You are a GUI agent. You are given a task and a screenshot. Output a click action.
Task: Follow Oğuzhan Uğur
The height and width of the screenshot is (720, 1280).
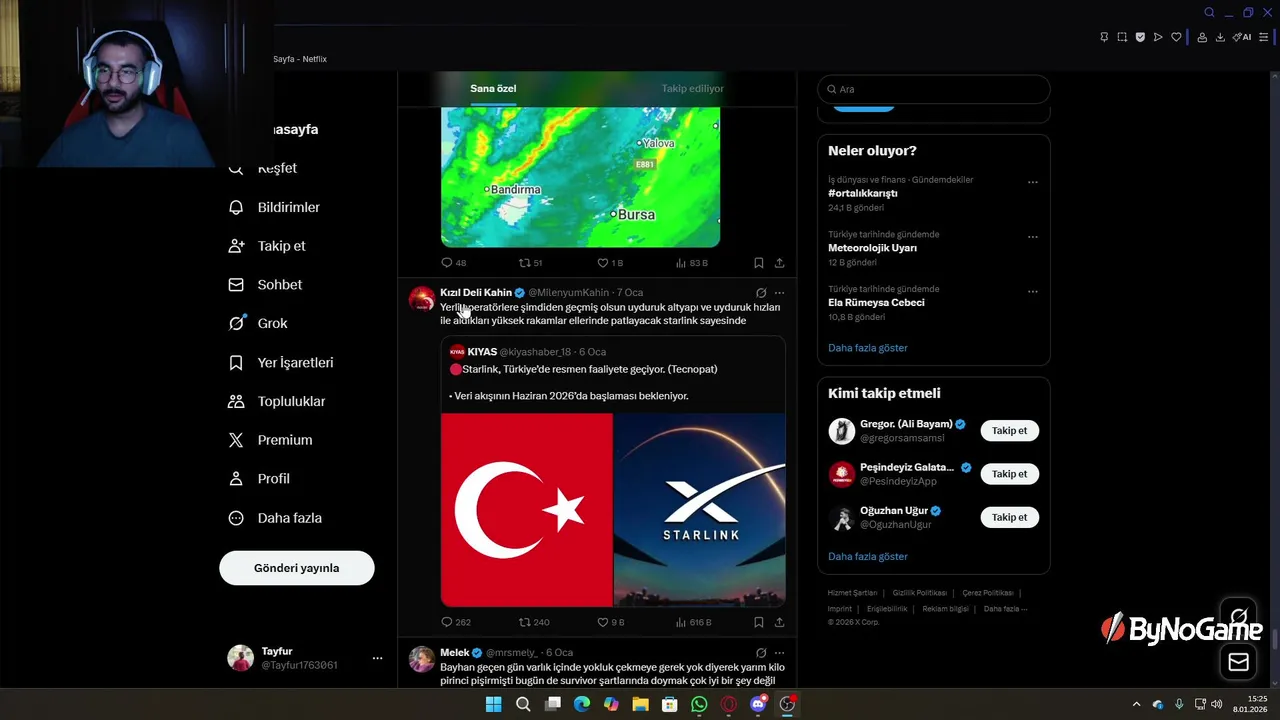[1010, 517]
